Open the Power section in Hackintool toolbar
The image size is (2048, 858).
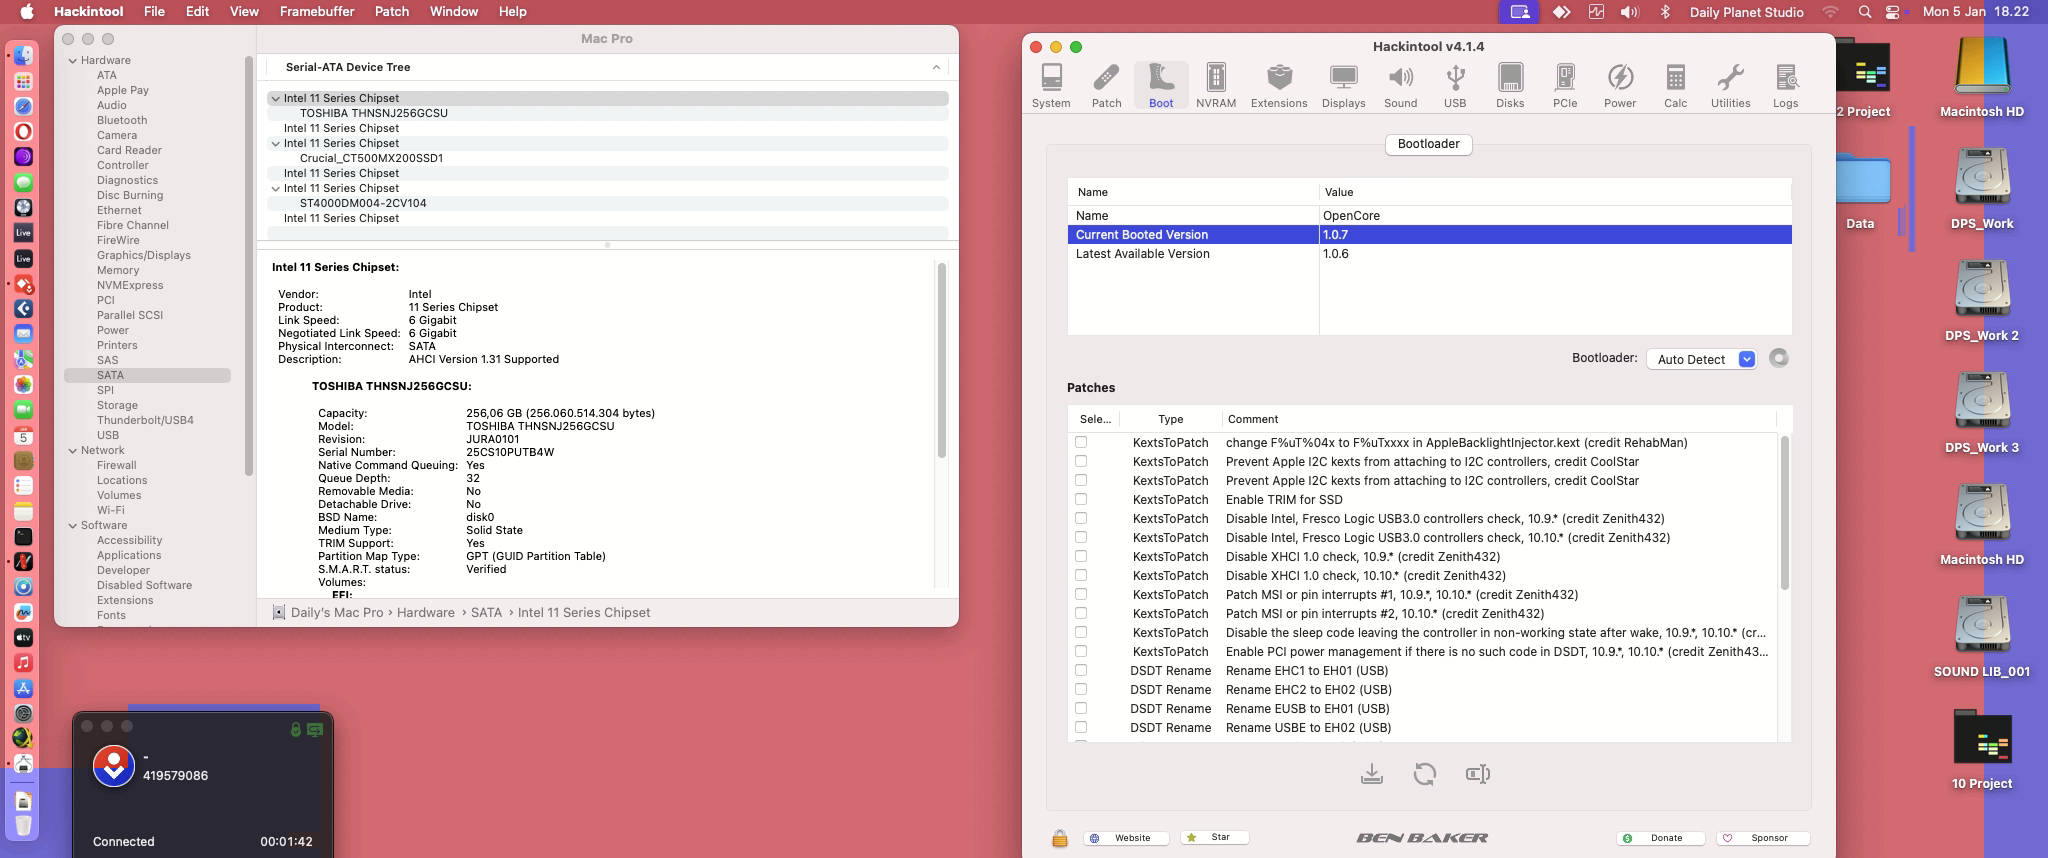pyautogui.click(x=1620, y=86)
